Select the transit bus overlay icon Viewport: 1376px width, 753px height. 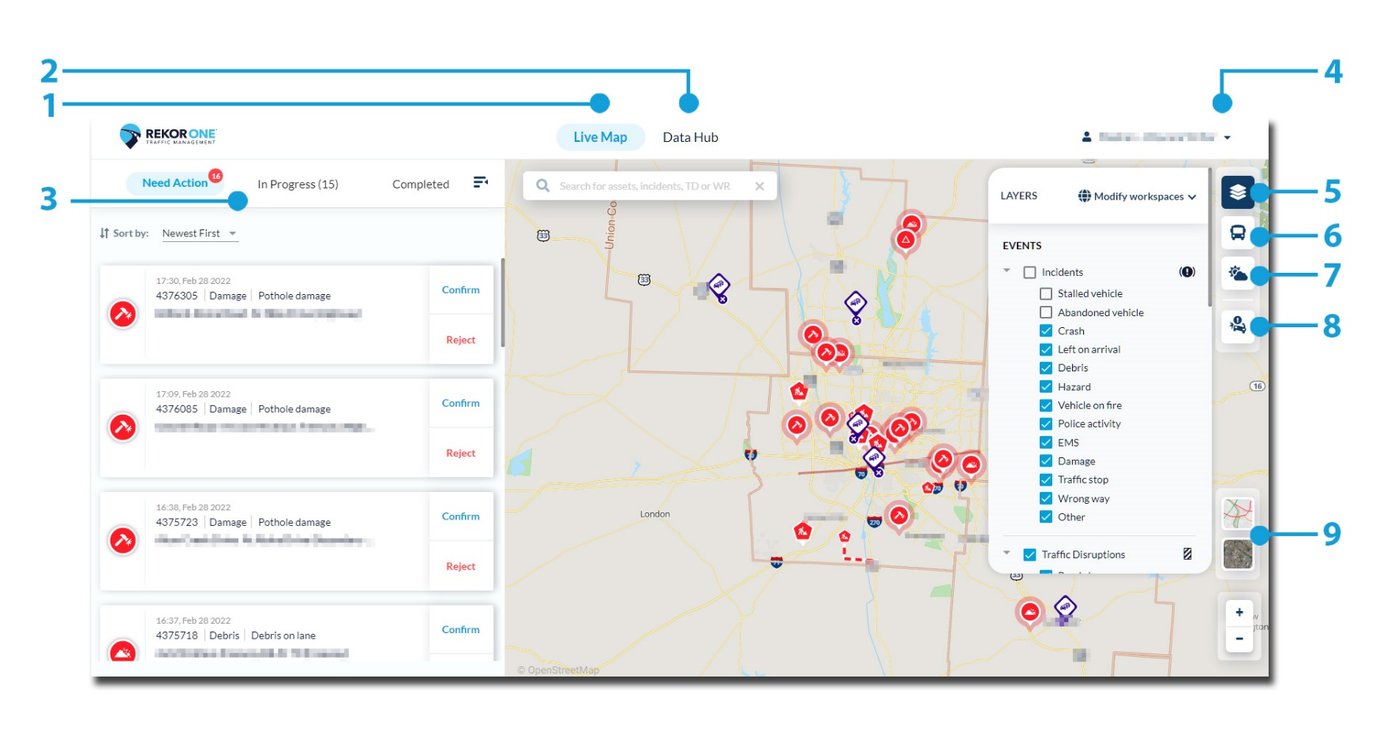tap(1238, 233)
